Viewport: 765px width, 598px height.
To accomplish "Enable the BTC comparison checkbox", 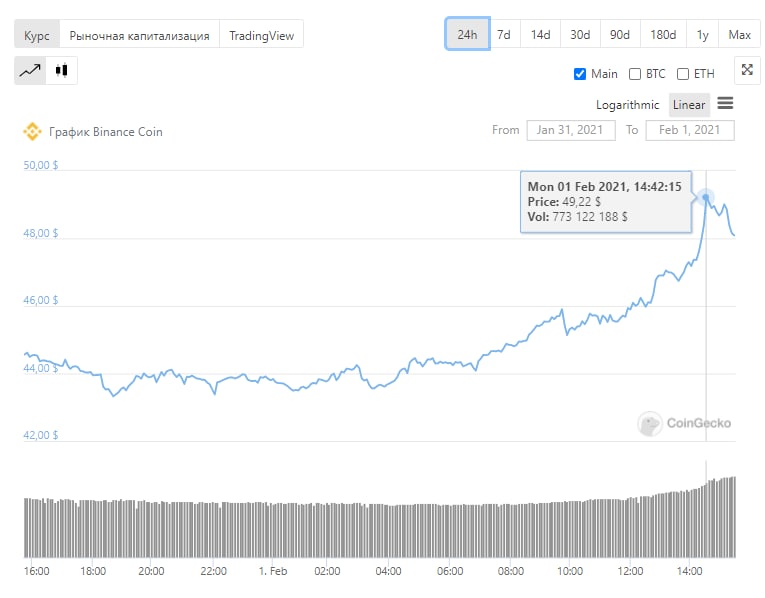I will click(x=635, y=74).
